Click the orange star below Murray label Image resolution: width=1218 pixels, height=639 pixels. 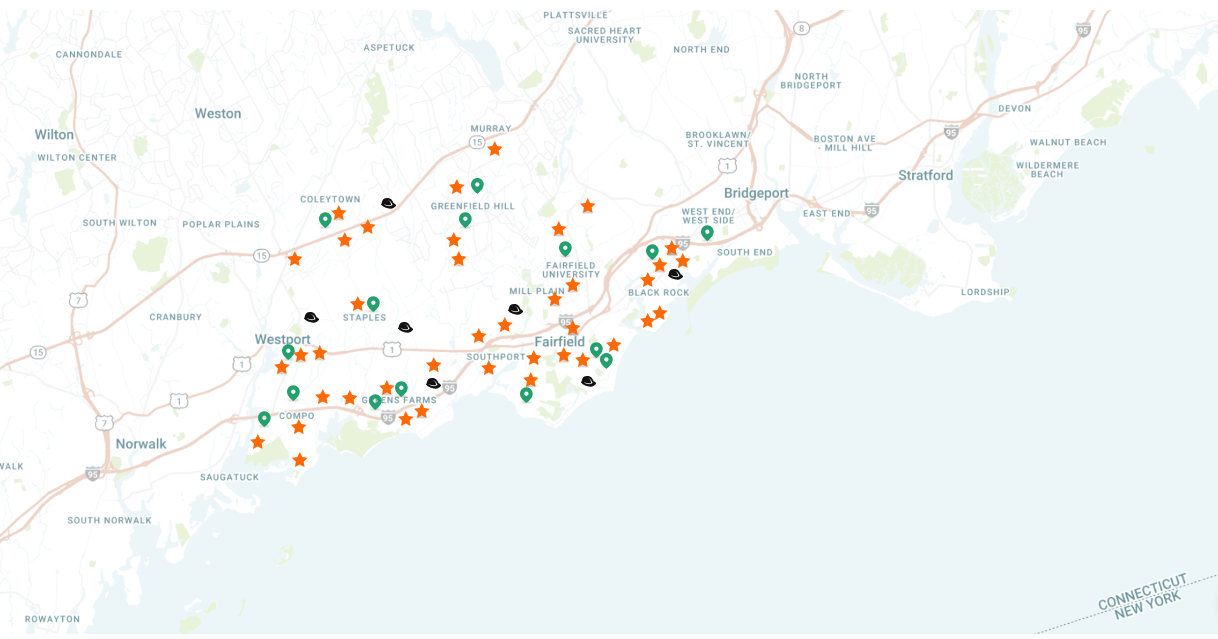pyautogui.click(x=494, y=149)
